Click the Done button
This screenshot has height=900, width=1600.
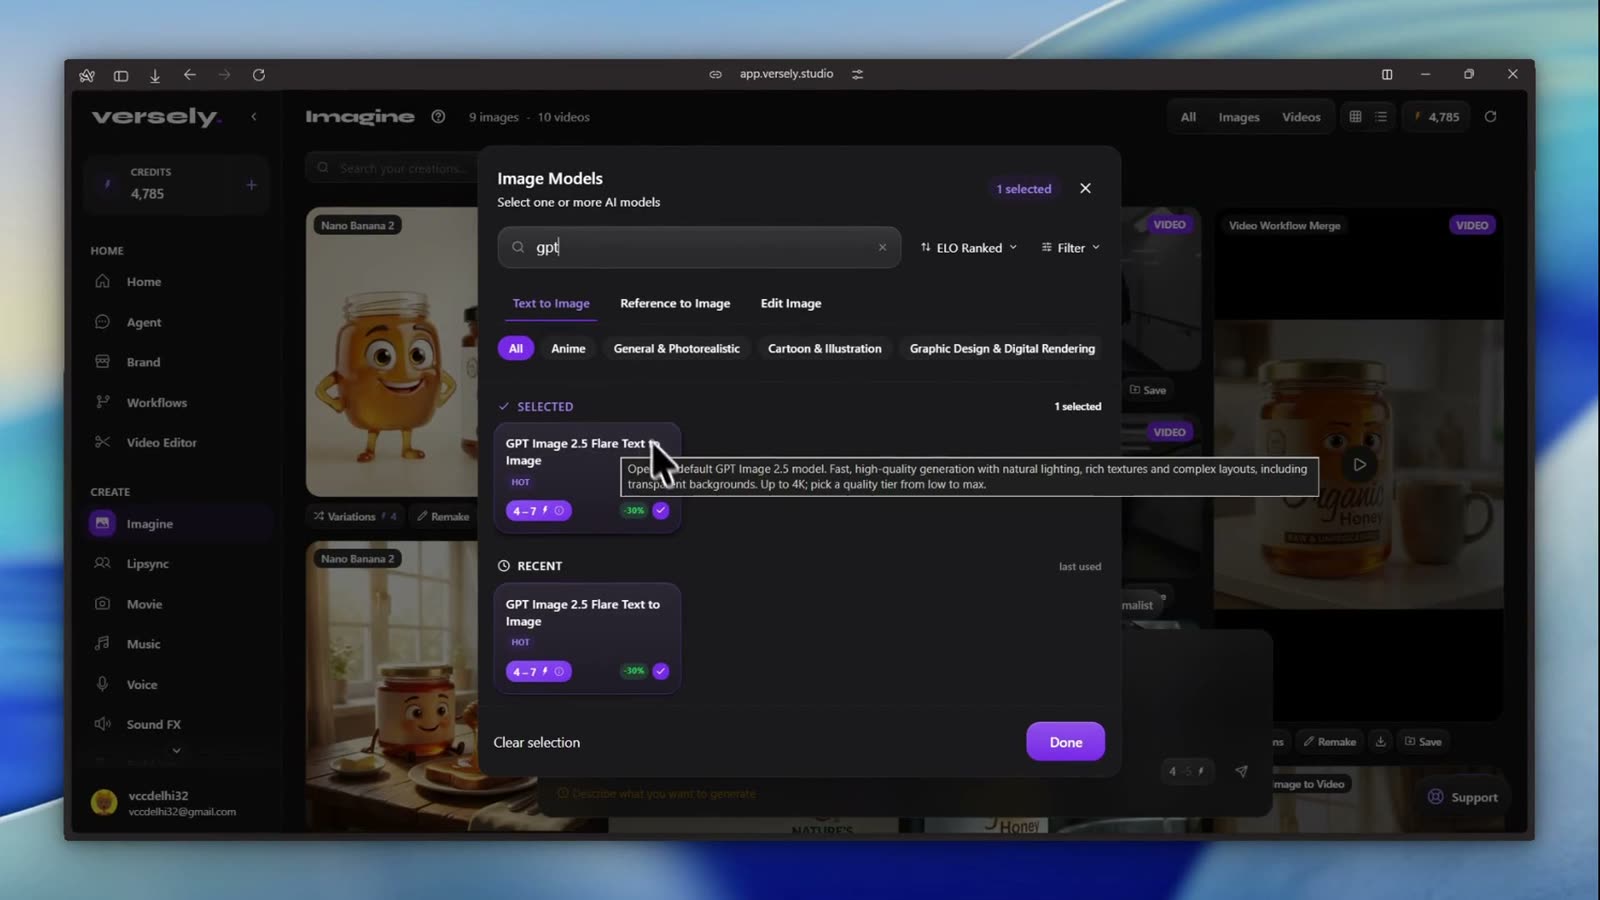1066,742
